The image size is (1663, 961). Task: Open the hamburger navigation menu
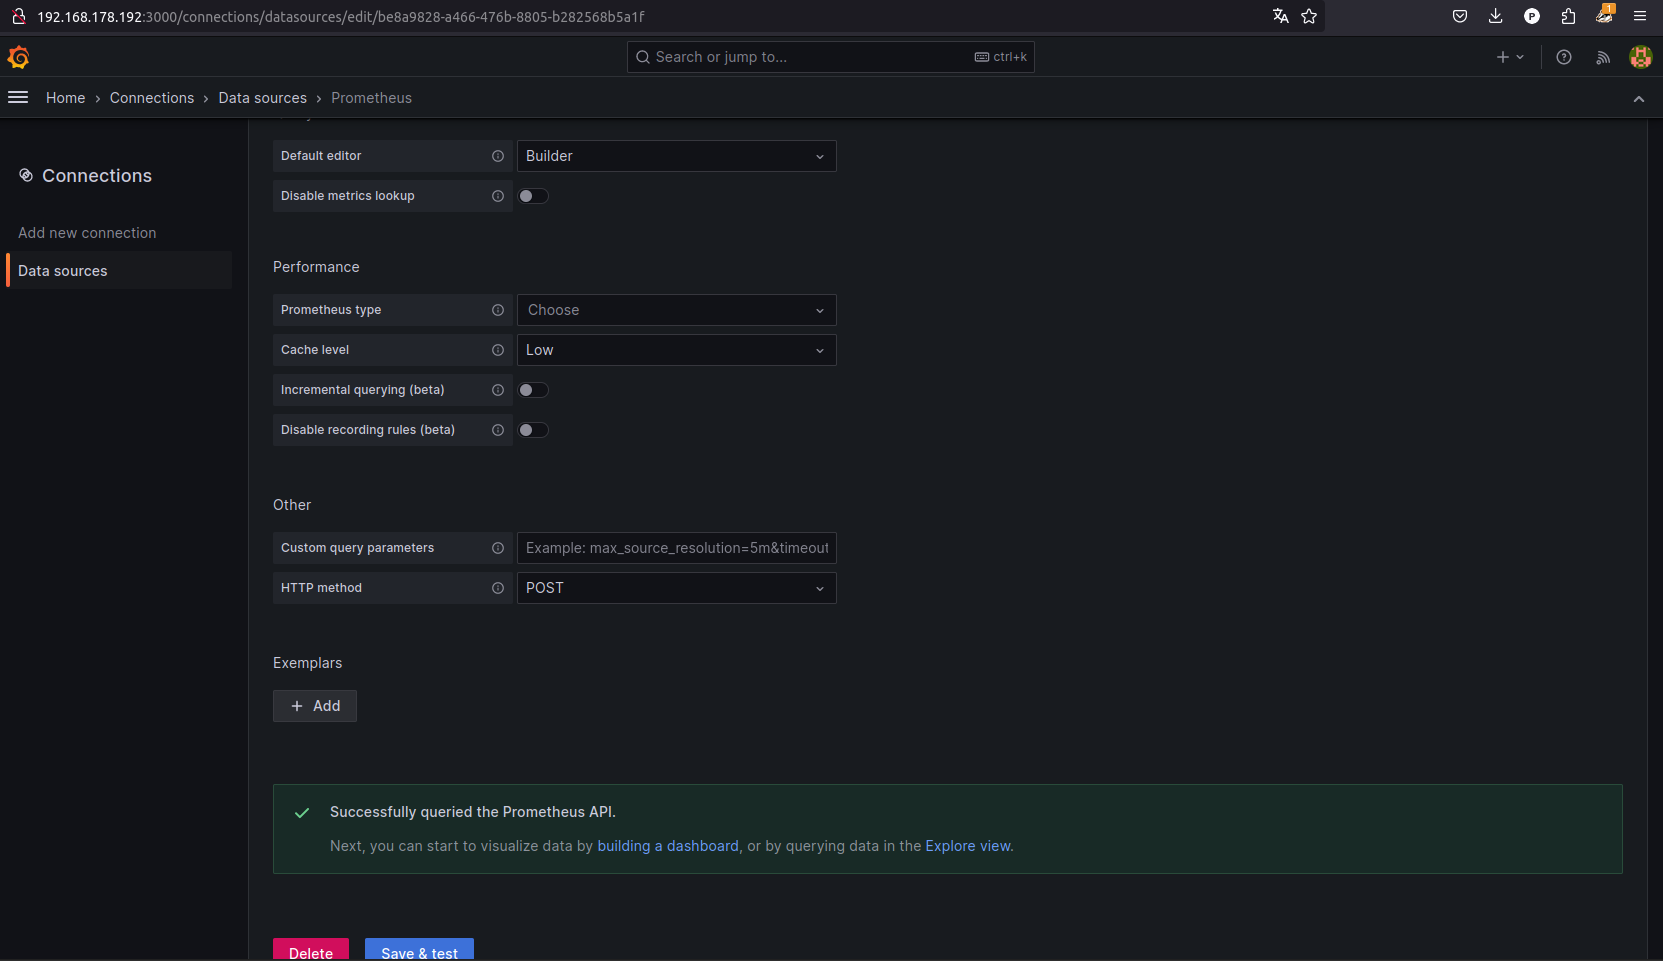point(18,97)
